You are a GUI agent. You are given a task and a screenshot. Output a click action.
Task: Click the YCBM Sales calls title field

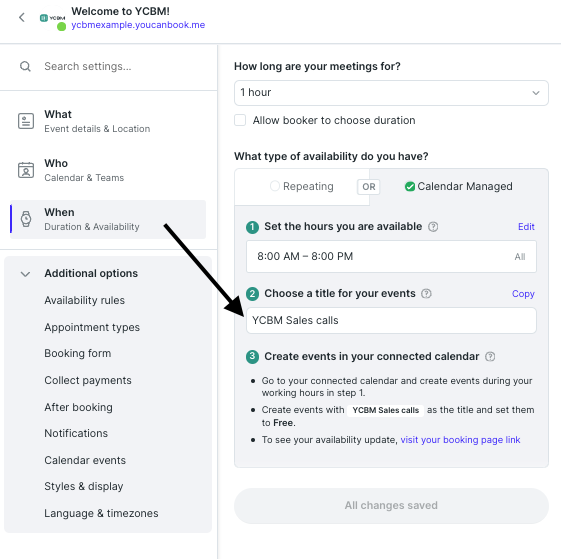tap(391, 320)
